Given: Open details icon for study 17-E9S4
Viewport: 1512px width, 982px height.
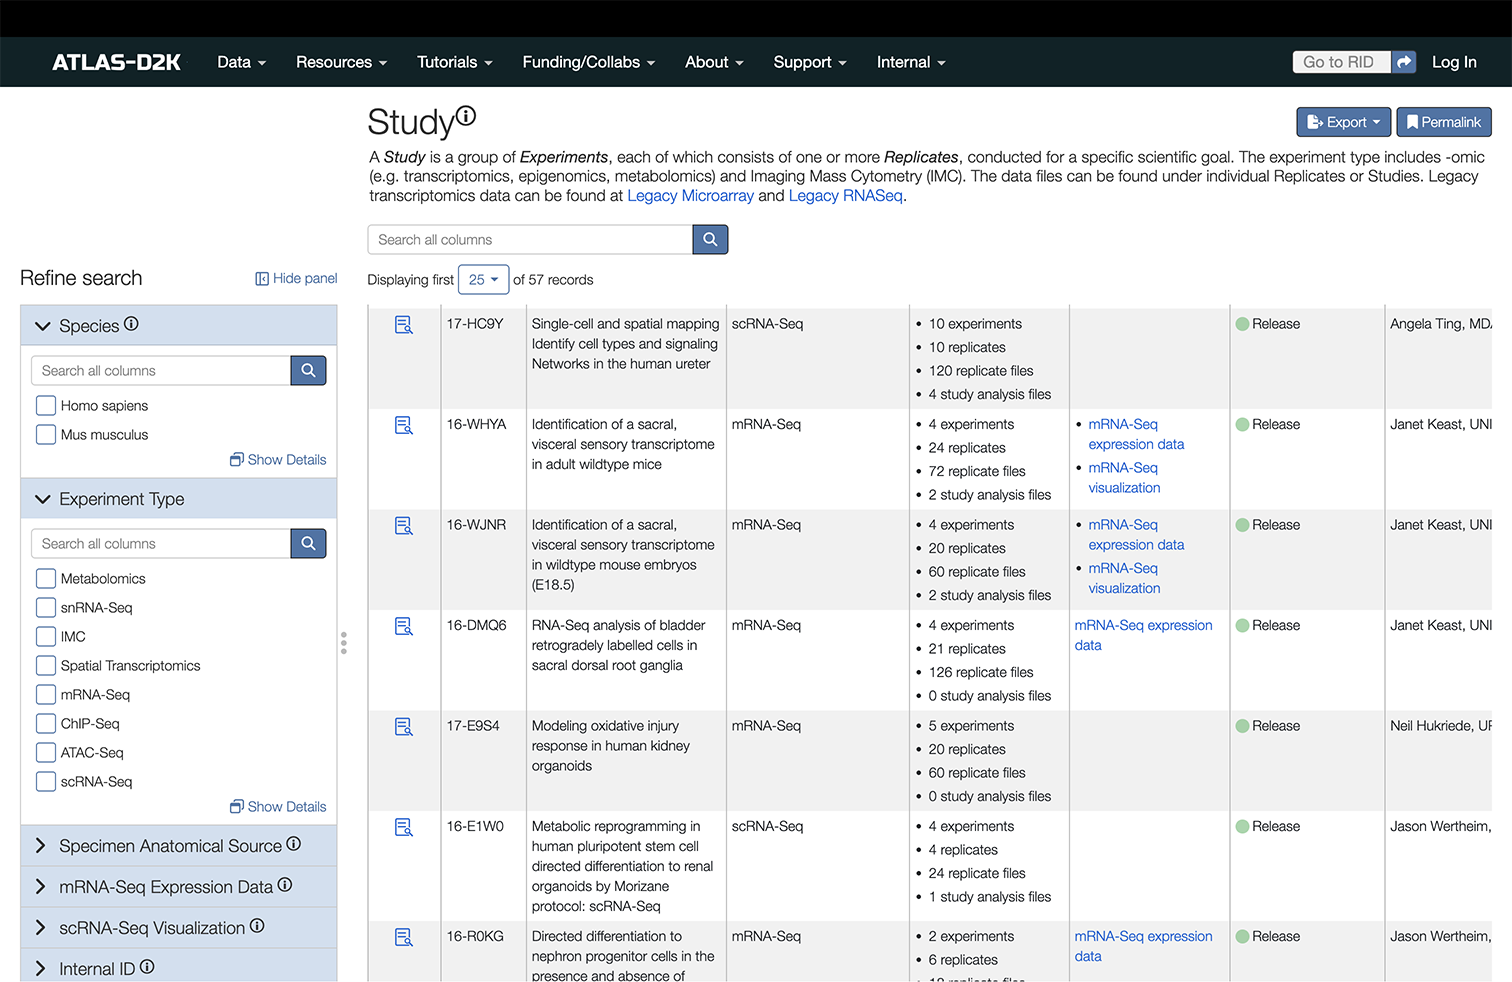Looking at the screenshot, I should click(x=404, y=727).
